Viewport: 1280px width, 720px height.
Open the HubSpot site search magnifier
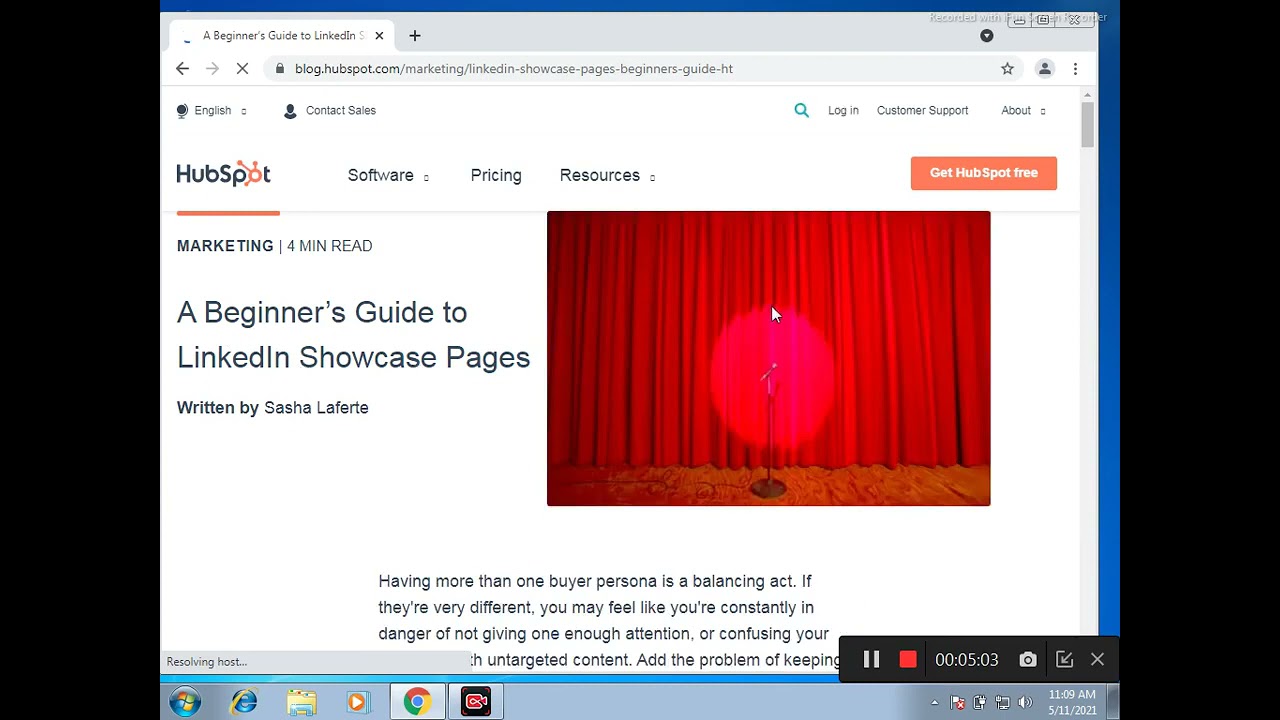801,110
